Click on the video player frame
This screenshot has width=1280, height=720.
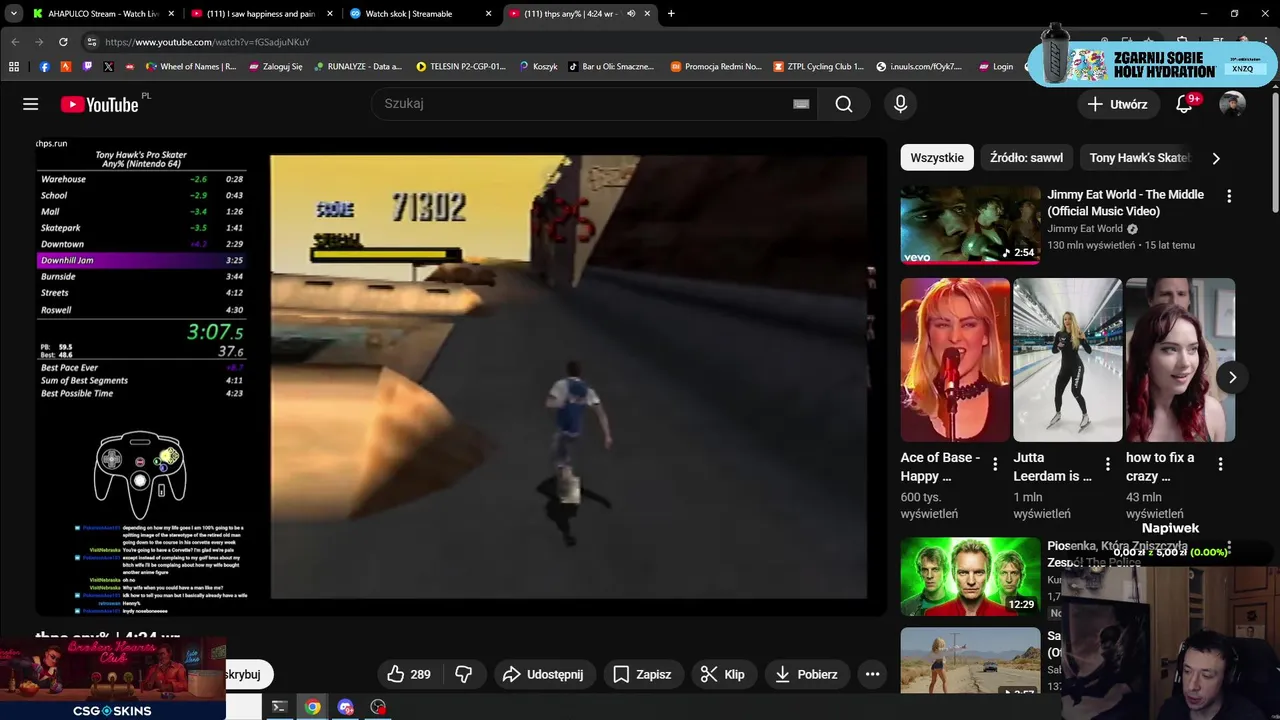[x=461, y=376]
